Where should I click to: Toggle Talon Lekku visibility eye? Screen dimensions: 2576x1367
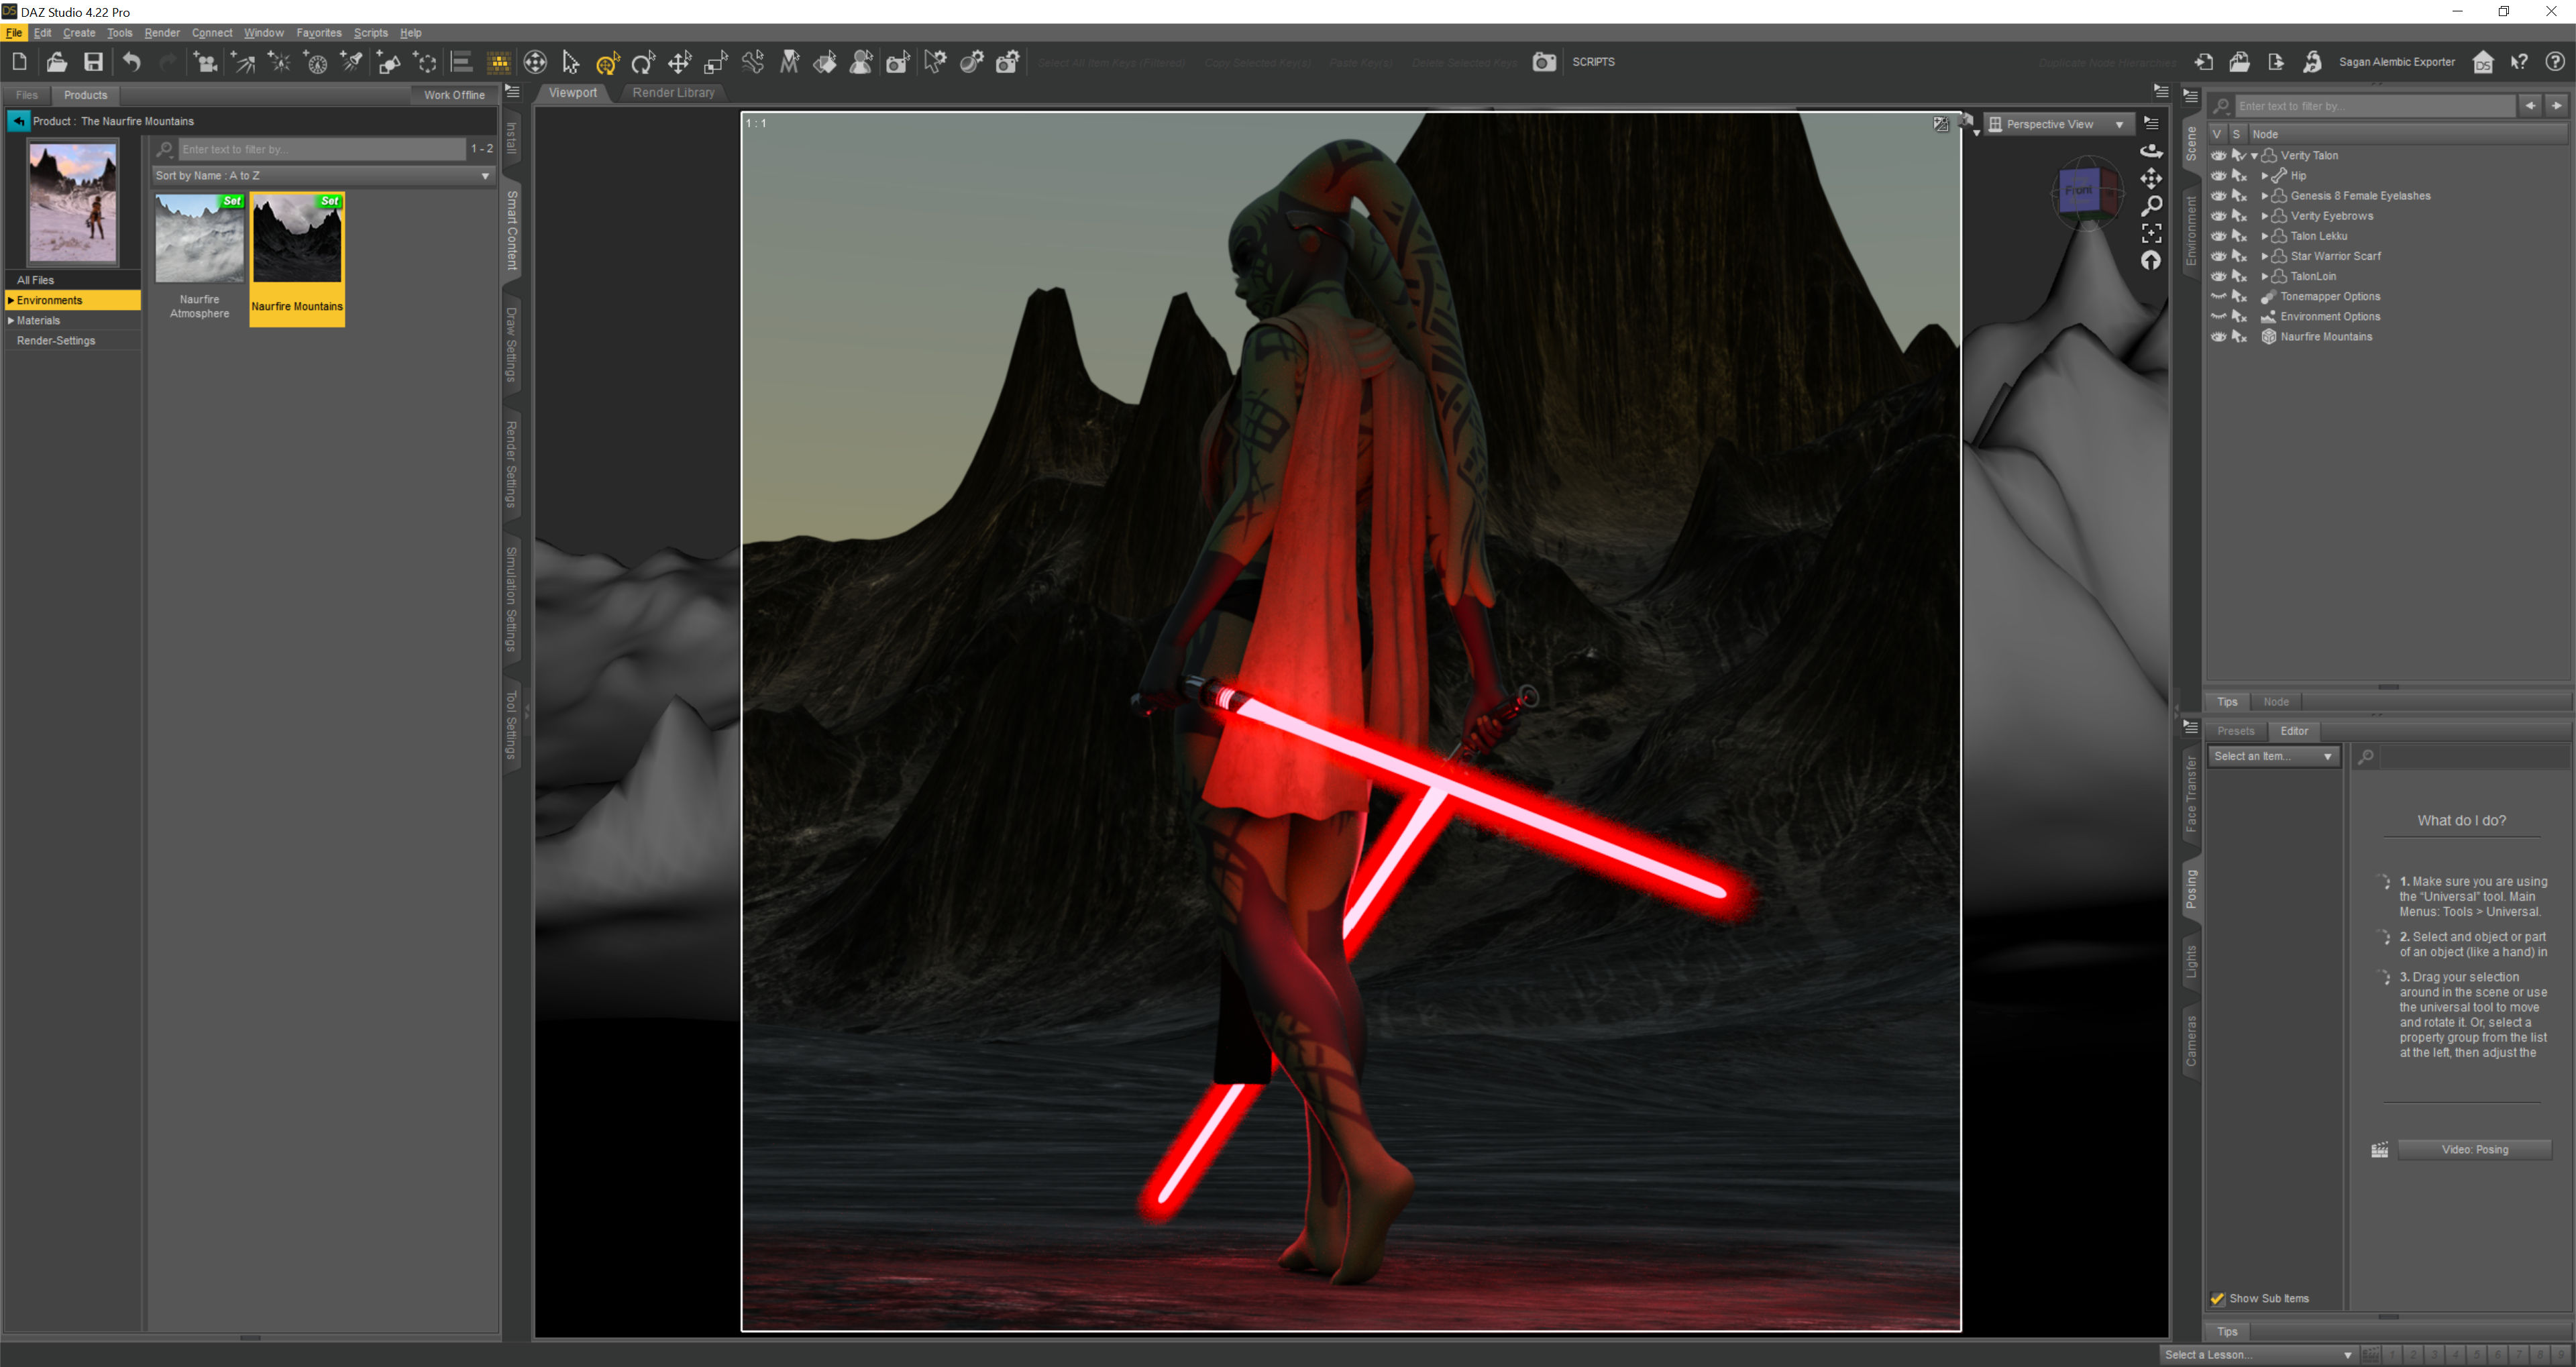tap(2218, 236)
